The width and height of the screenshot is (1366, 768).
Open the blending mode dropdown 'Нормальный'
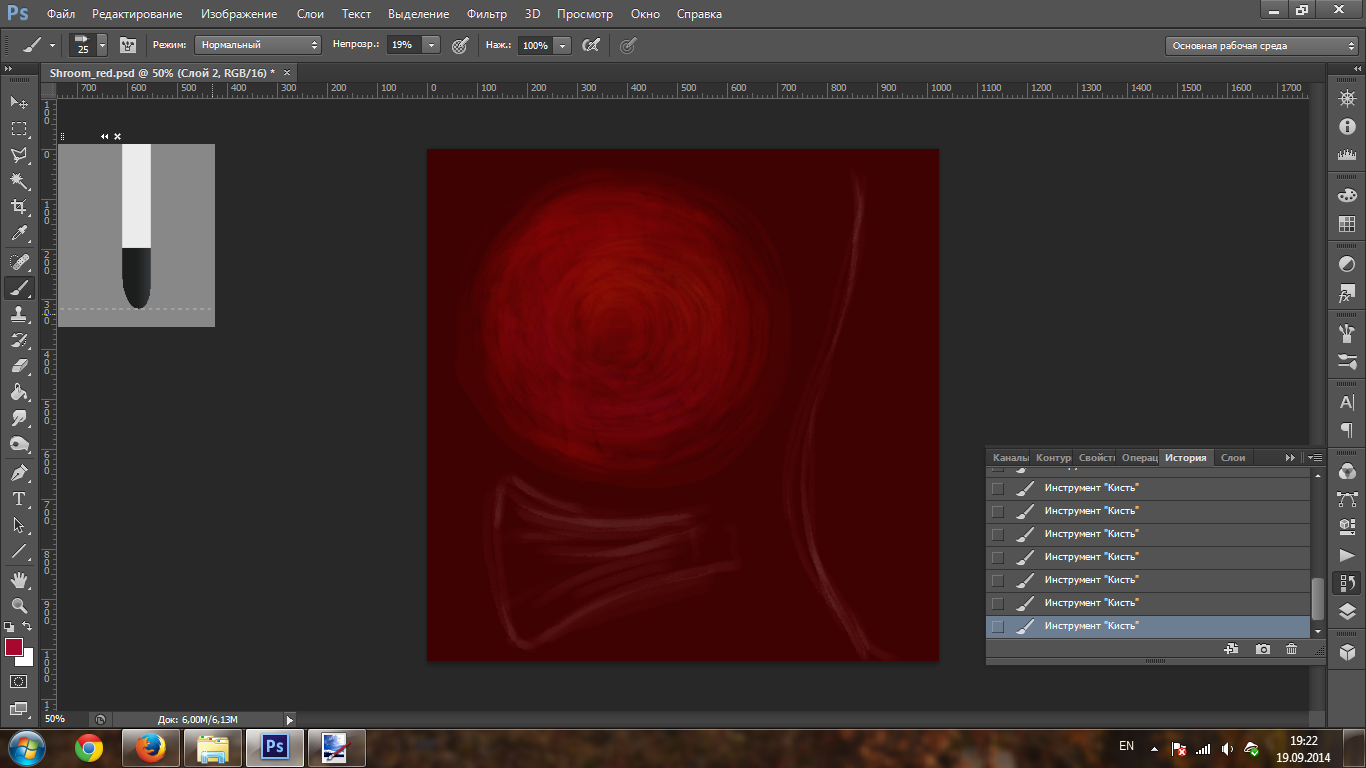tap(258, 45)
